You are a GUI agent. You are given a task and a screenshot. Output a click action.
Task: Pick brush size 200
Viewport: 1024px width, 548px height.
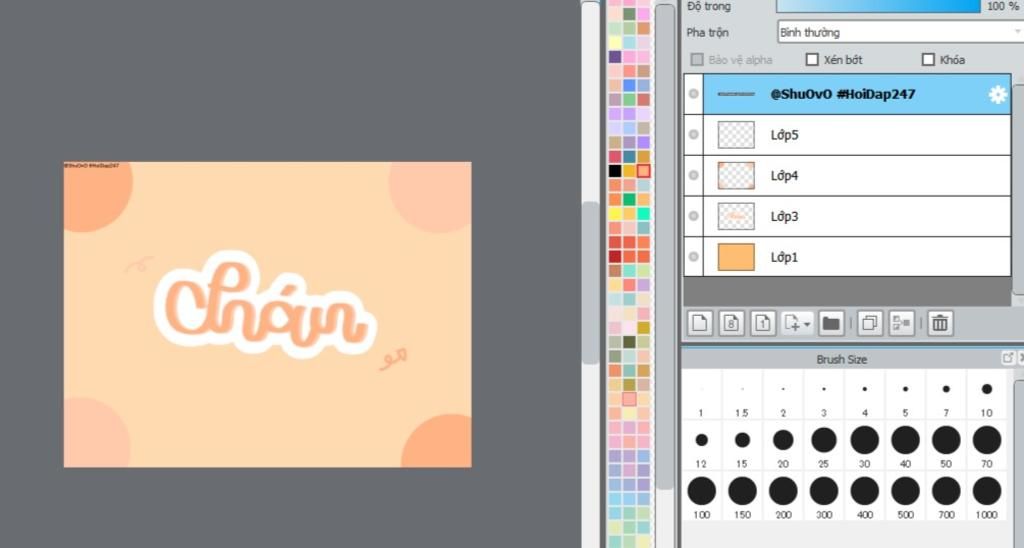click(783, 498)
